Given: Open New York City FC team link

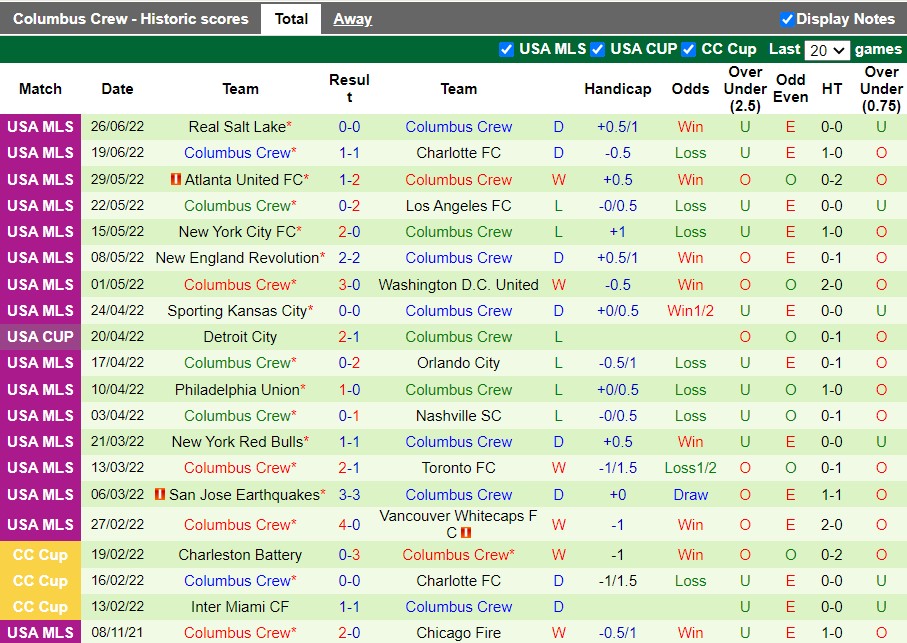Looking at the screenshot, I should (x=237, y=232).
